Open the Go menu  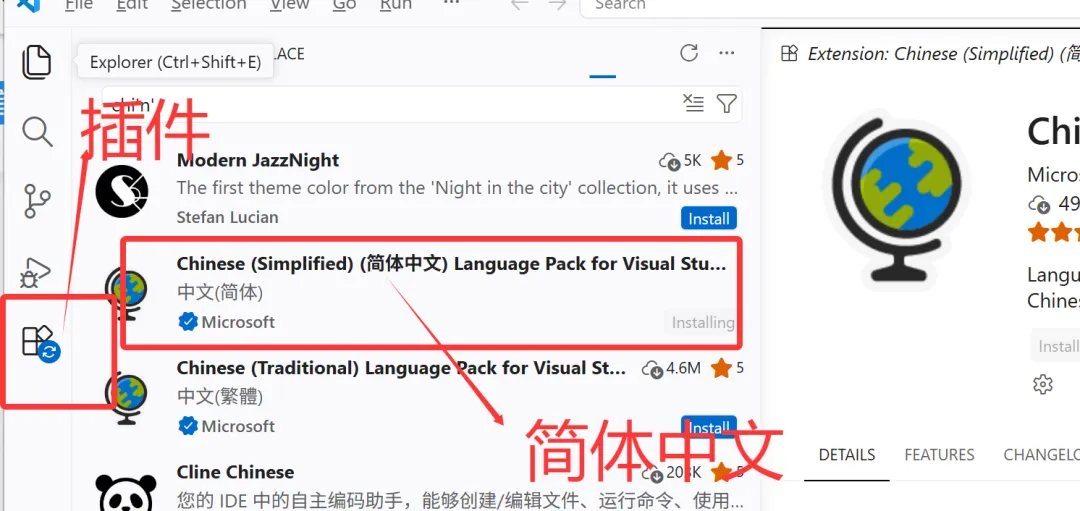point(344,5)
